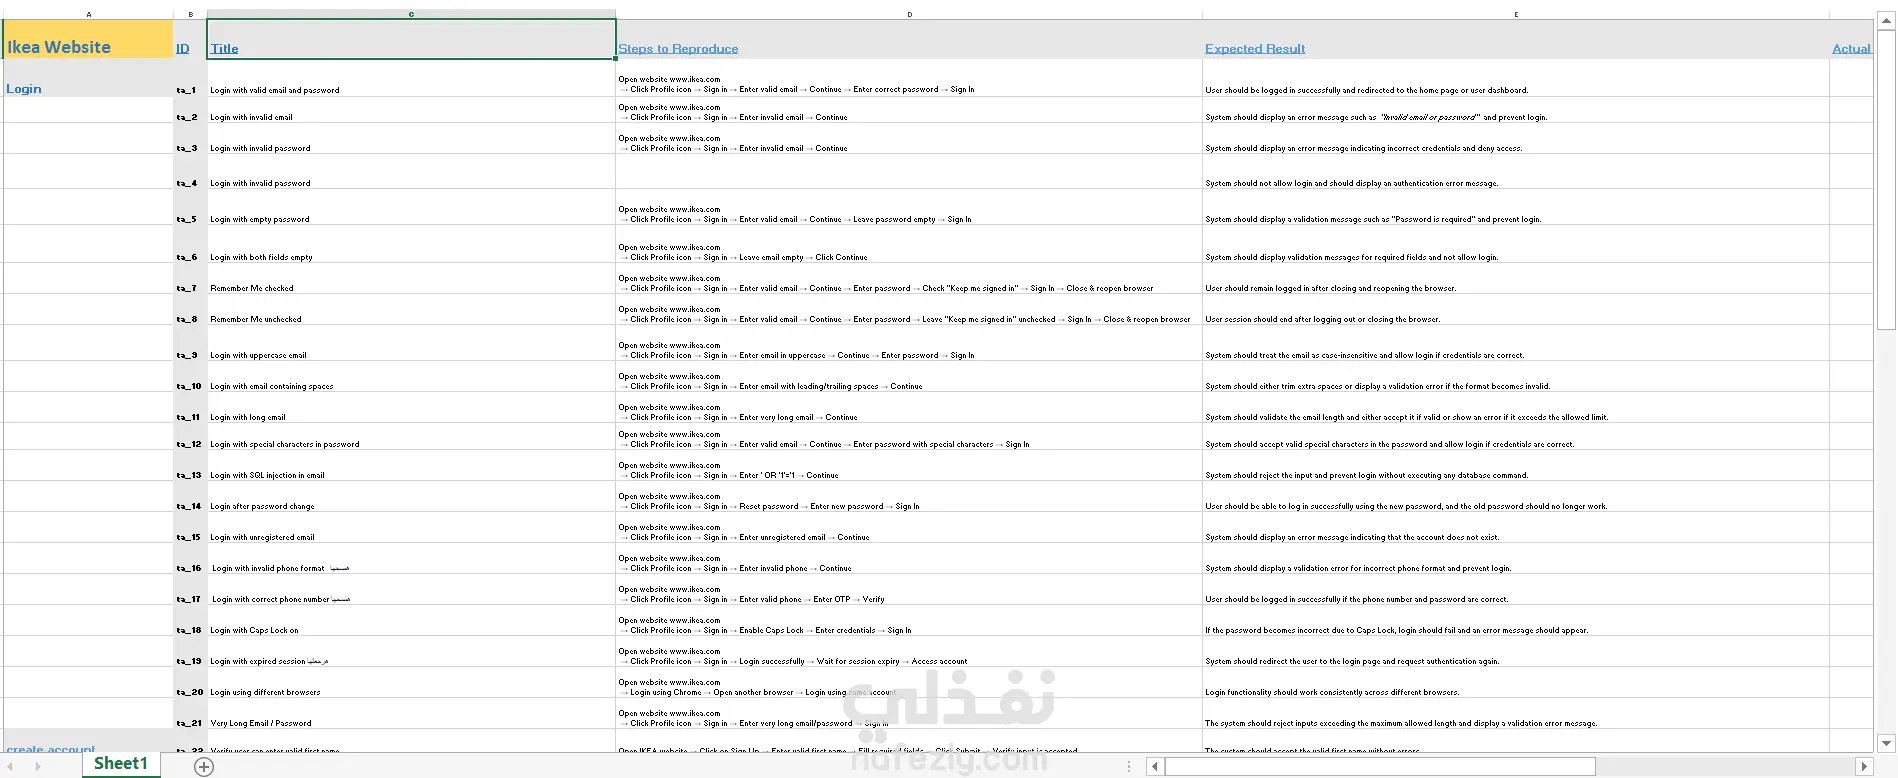
Task: Select the steps cell with "Enable Caps Lock"
Action: click(909, 620)
